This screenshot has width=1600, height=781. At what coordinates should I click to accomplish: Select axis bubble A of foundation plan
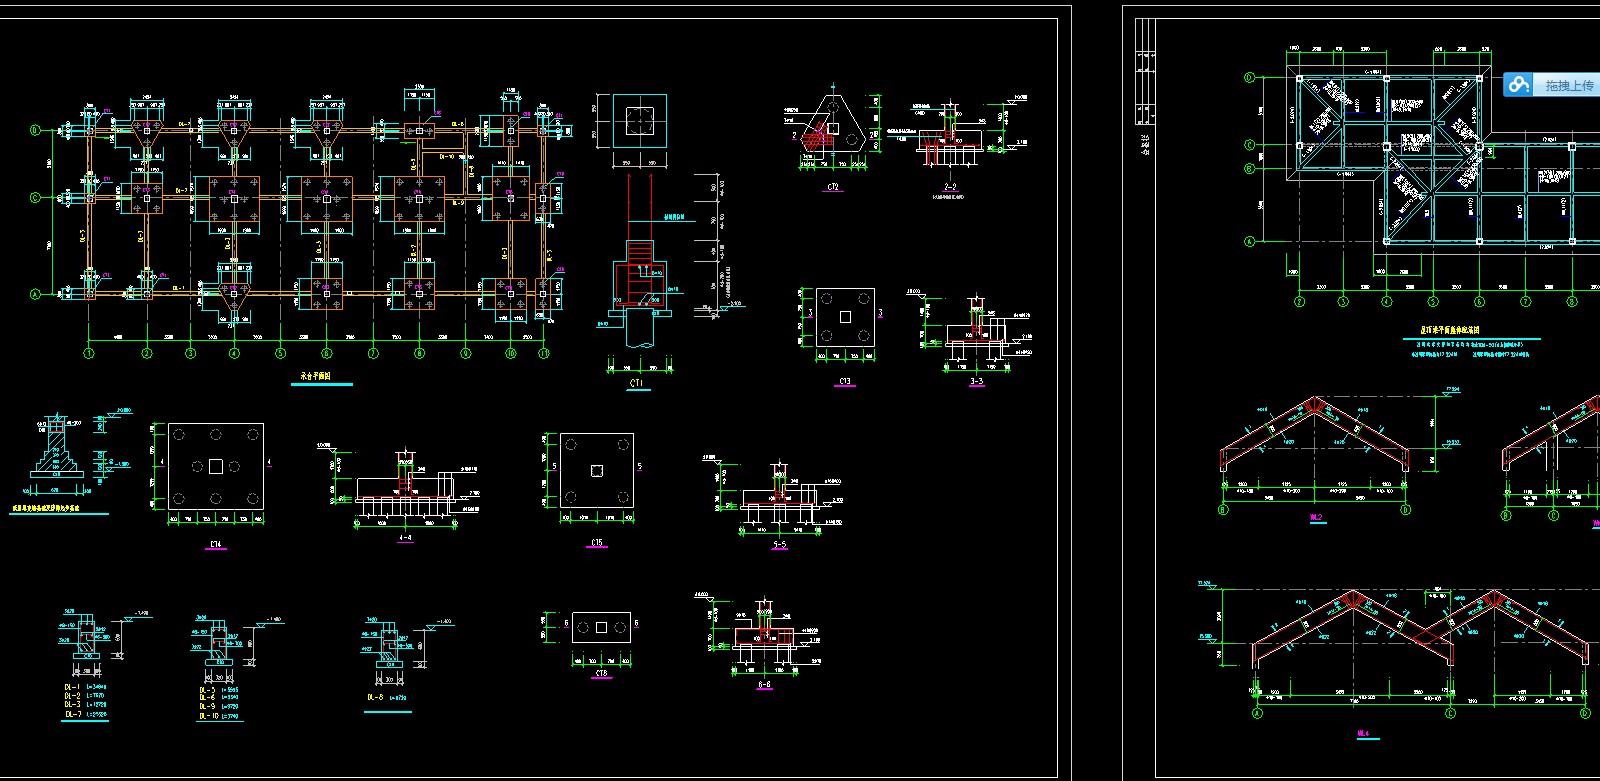tap(36, 294)
